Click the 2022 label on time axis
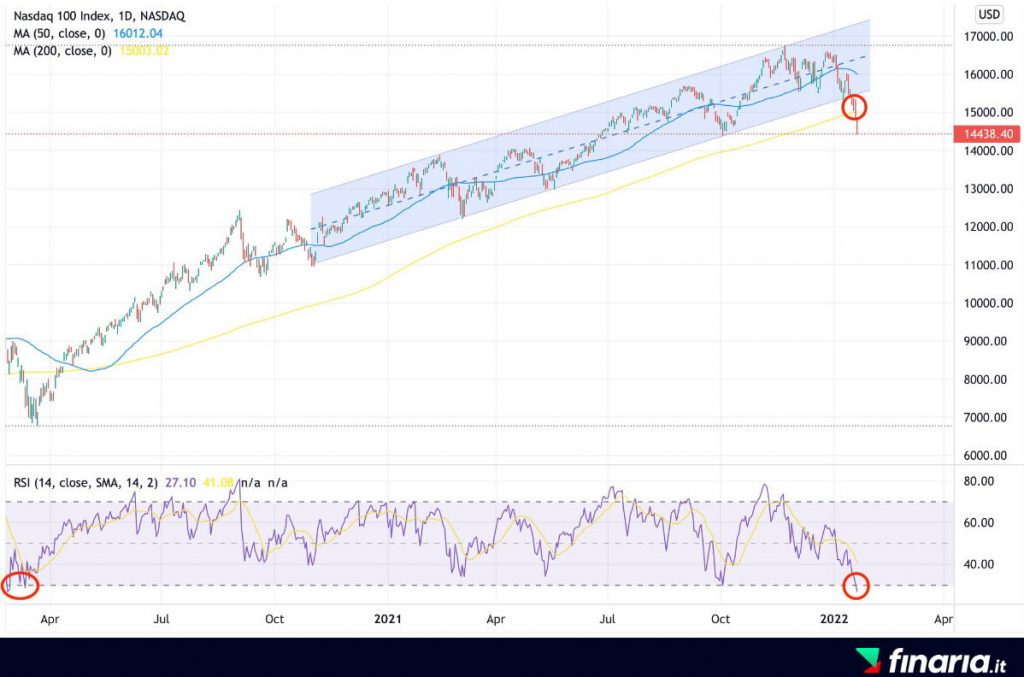The height and width of the screenshot is (677, 1024). click(x=834, y=618)
